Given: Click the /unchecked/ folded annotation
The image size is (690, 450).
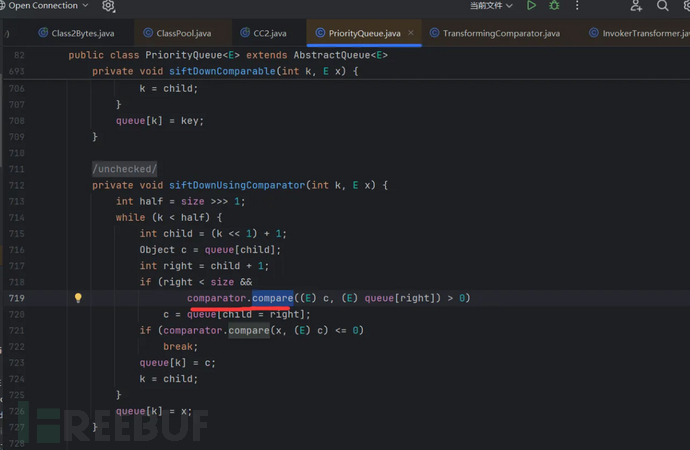Looking at the screenshot, I should click(125, 169).
